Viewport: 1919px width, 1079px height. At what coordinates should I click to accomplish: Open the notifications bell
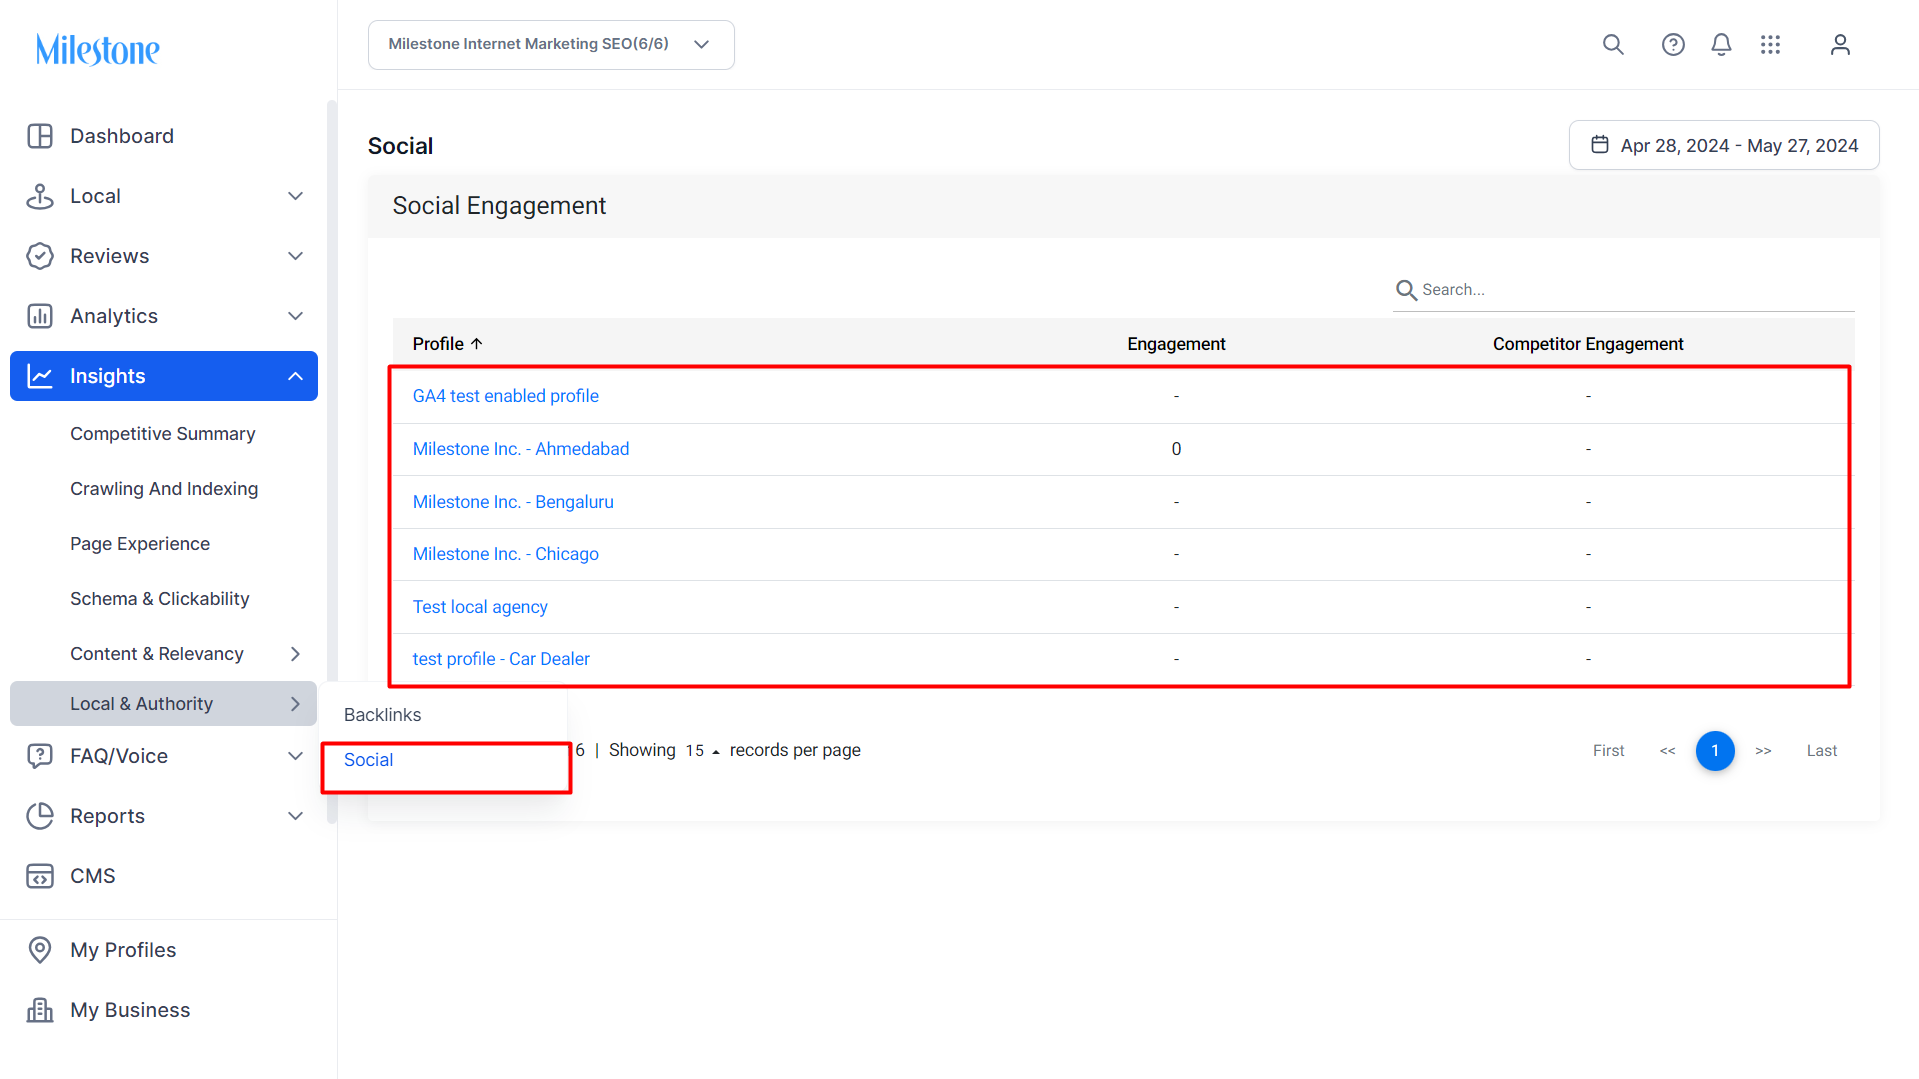click(1721, 44)
